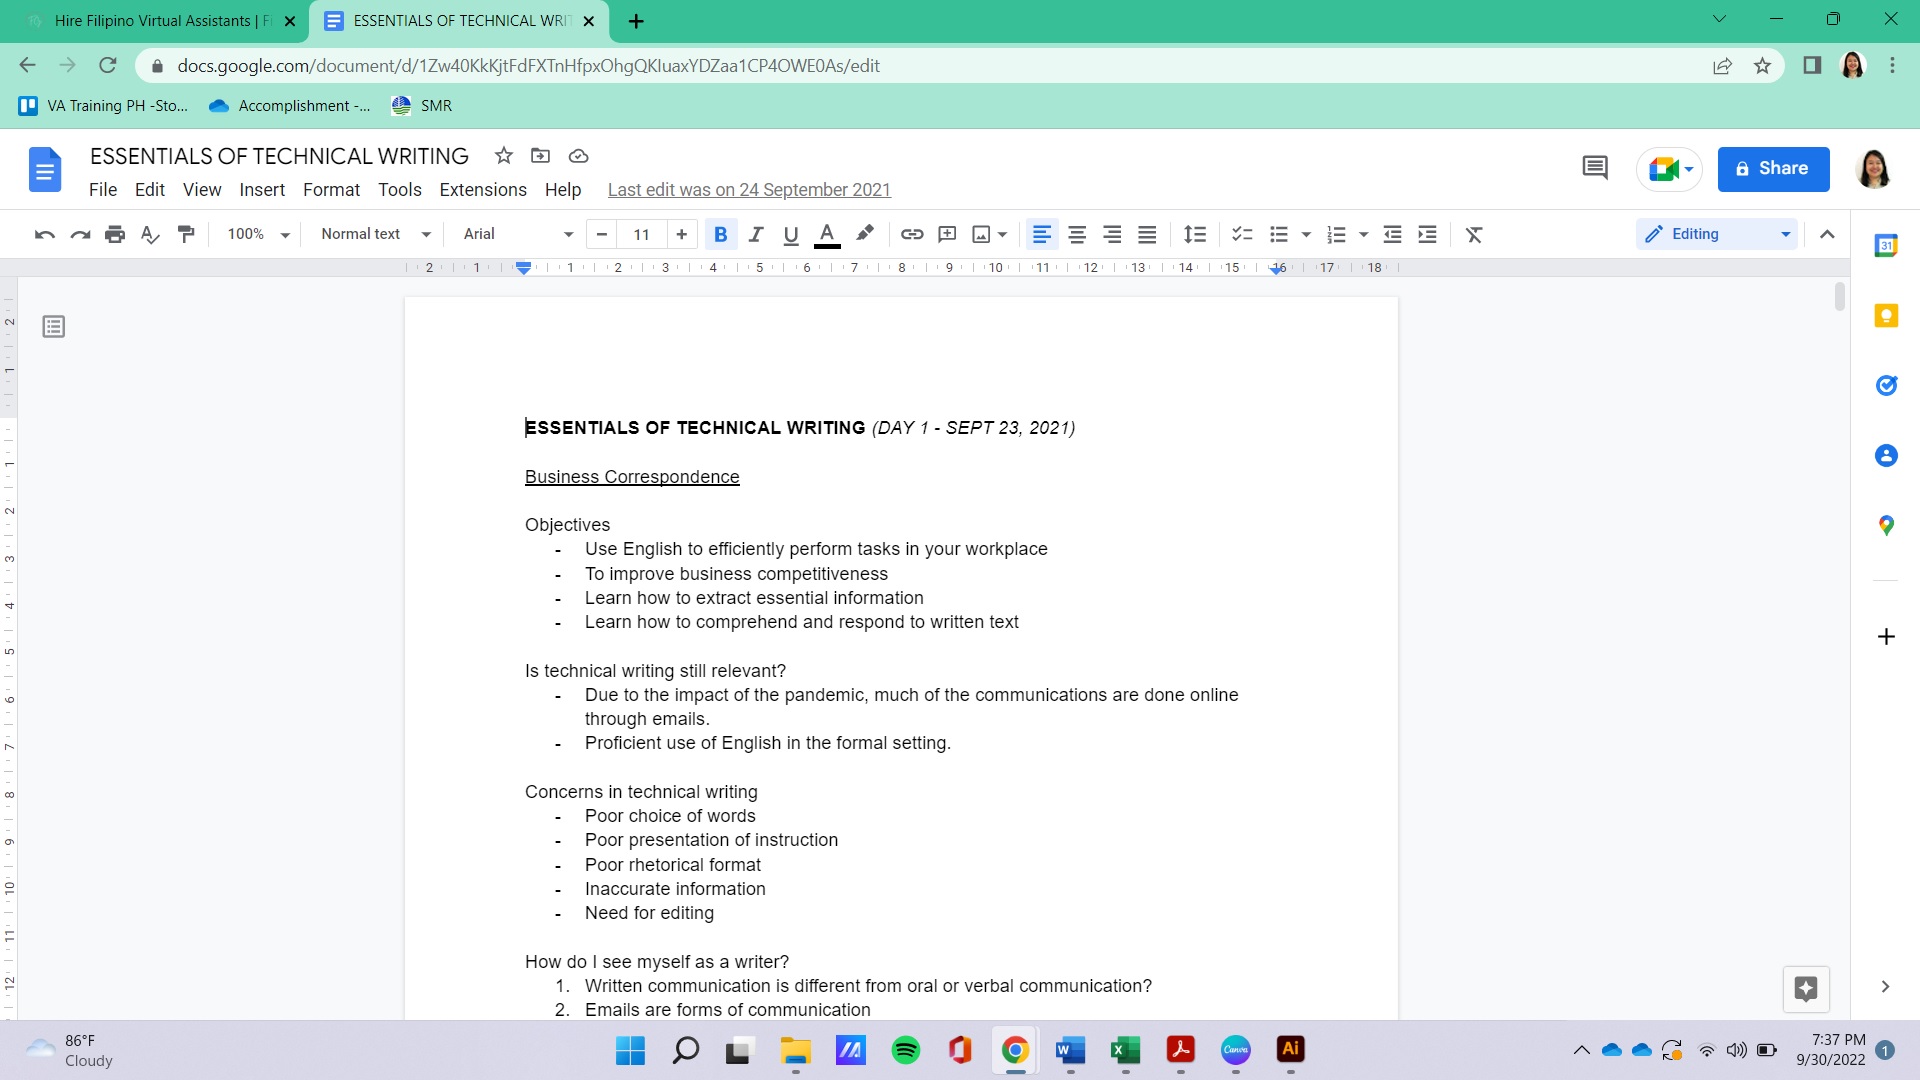Open the text color picker
Screen dimensions: 1920x1080
[x=827, y=234]
